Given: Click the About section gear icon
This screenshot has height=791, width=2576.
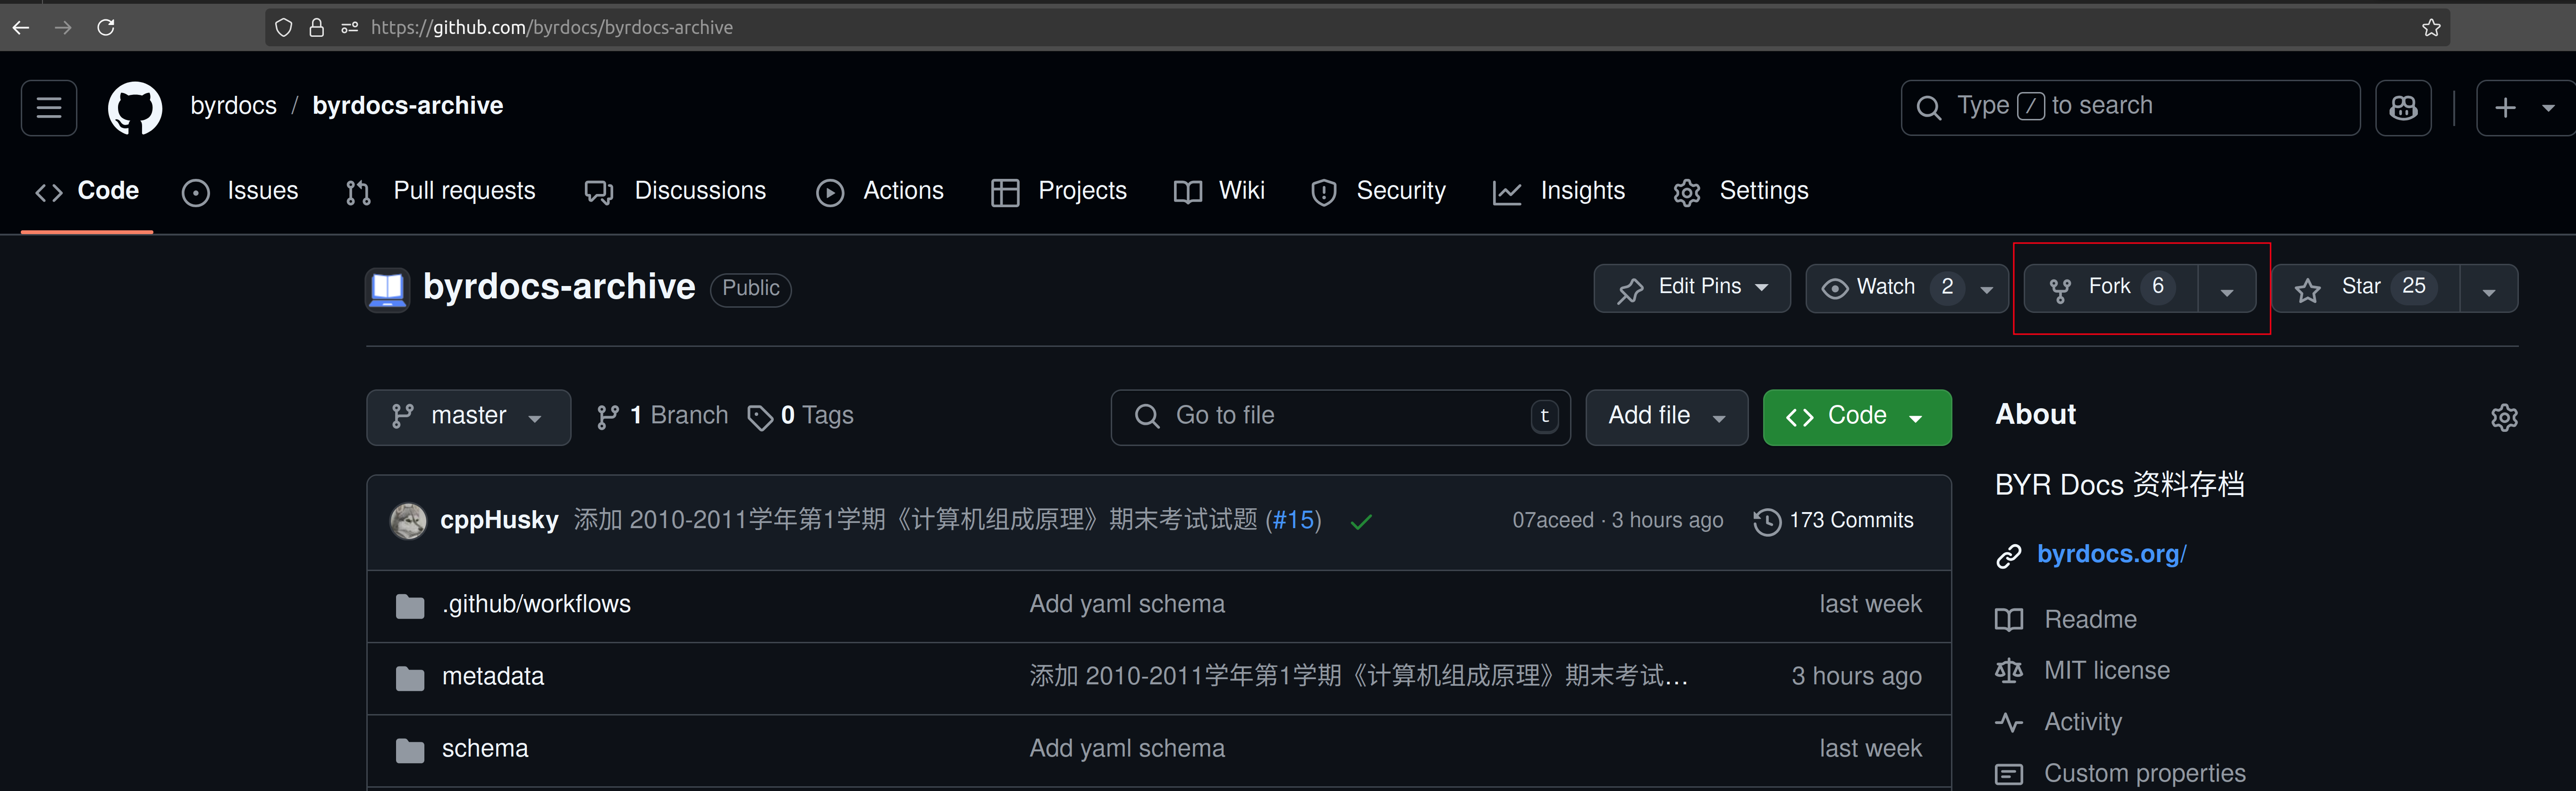Looking at the screenshot, I should point(2503,417).
